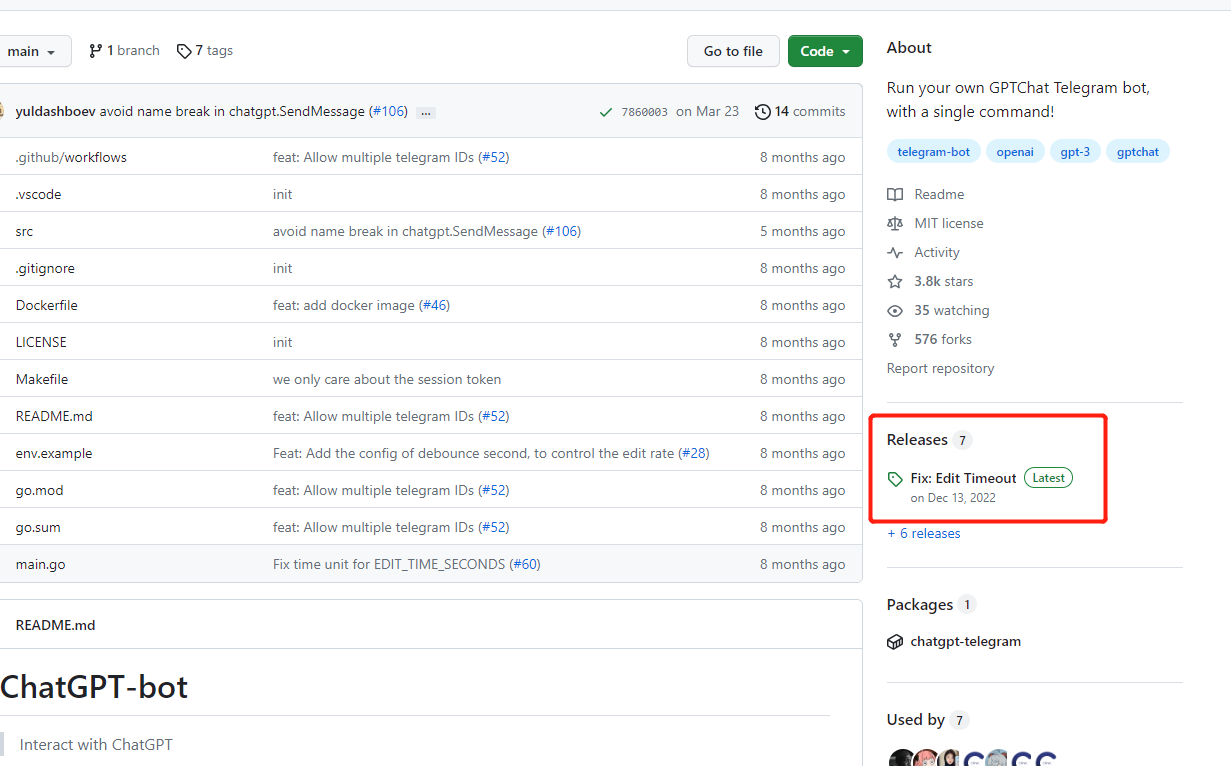Open the 3.8k stars link
1231x766 pixels.
943,281
